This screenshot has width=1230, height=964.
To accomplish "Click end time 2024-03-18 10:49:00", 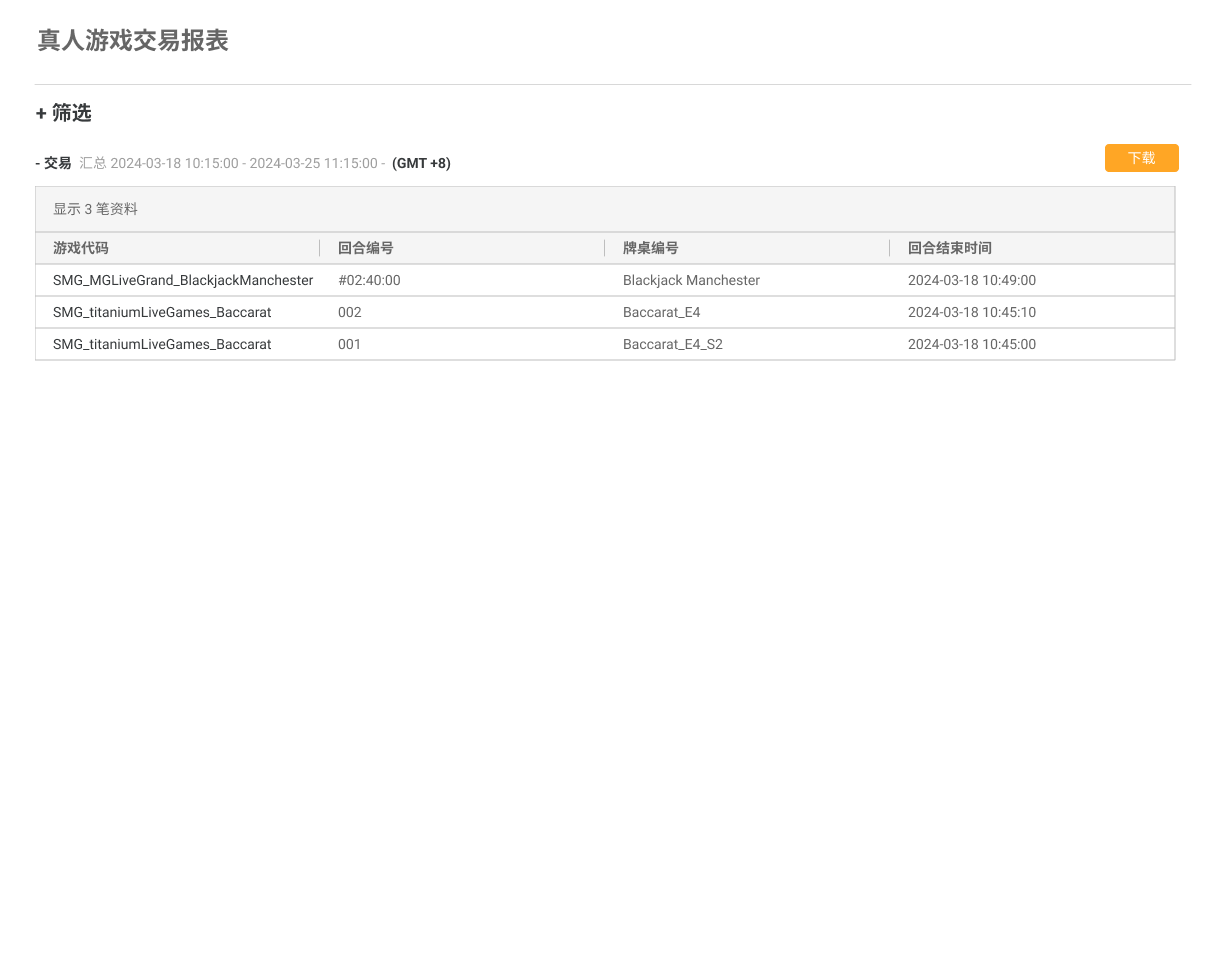I will point(972,280).
